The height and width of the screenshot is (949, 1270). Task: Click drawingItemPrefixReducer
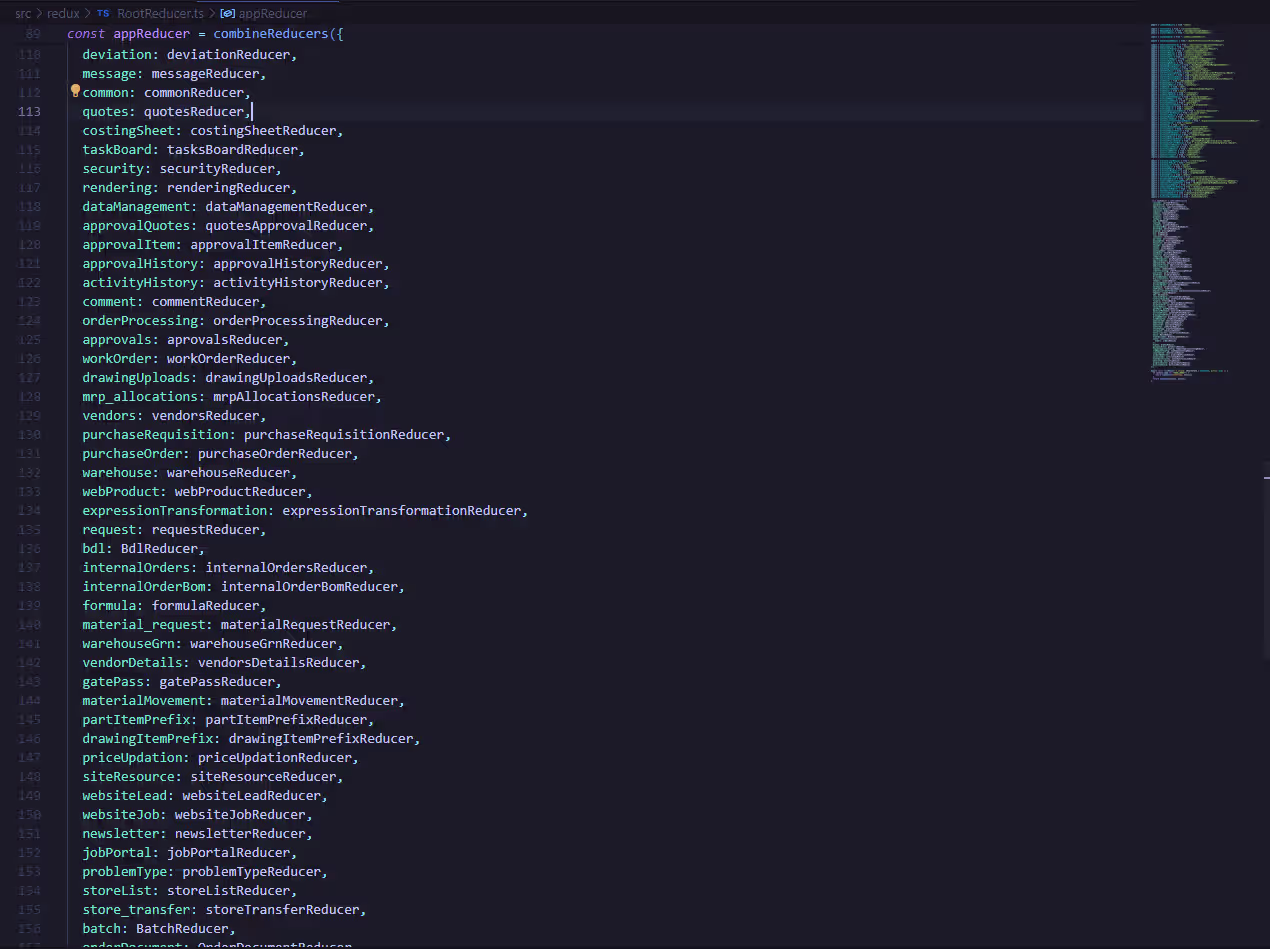point(321,738)
